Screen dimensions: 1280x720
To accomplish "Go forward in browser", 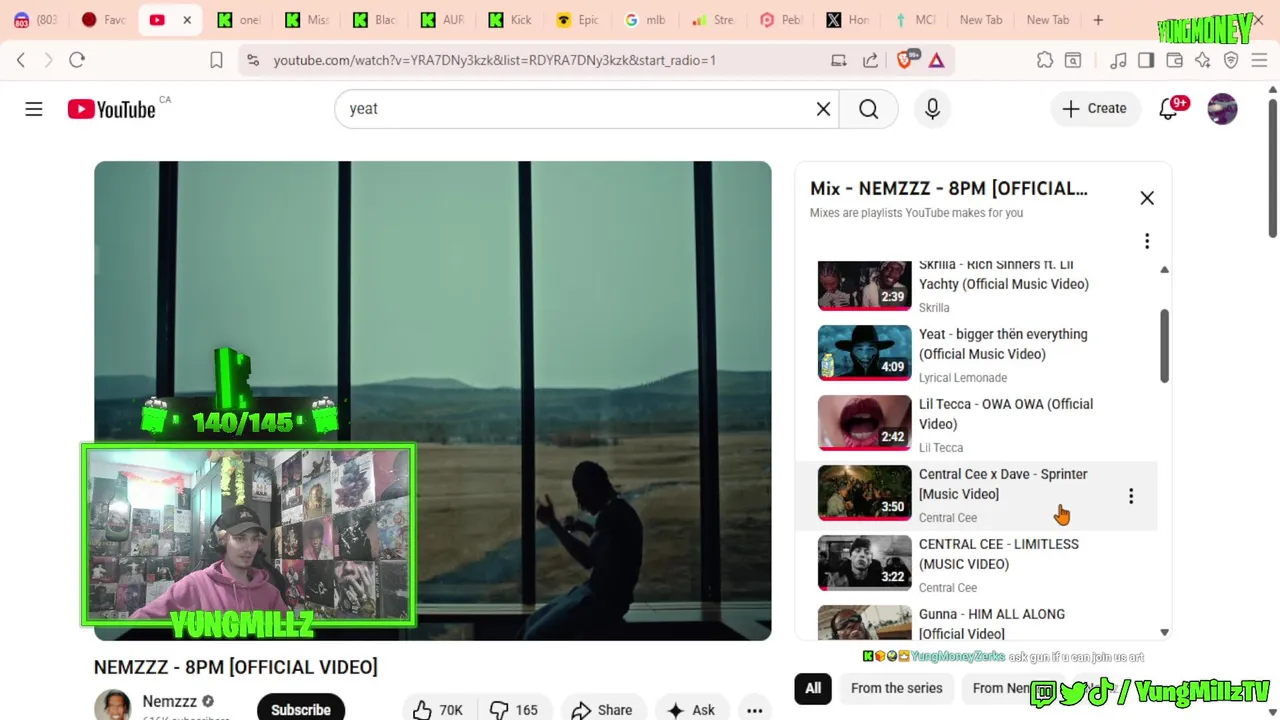I will coord(48,60).
